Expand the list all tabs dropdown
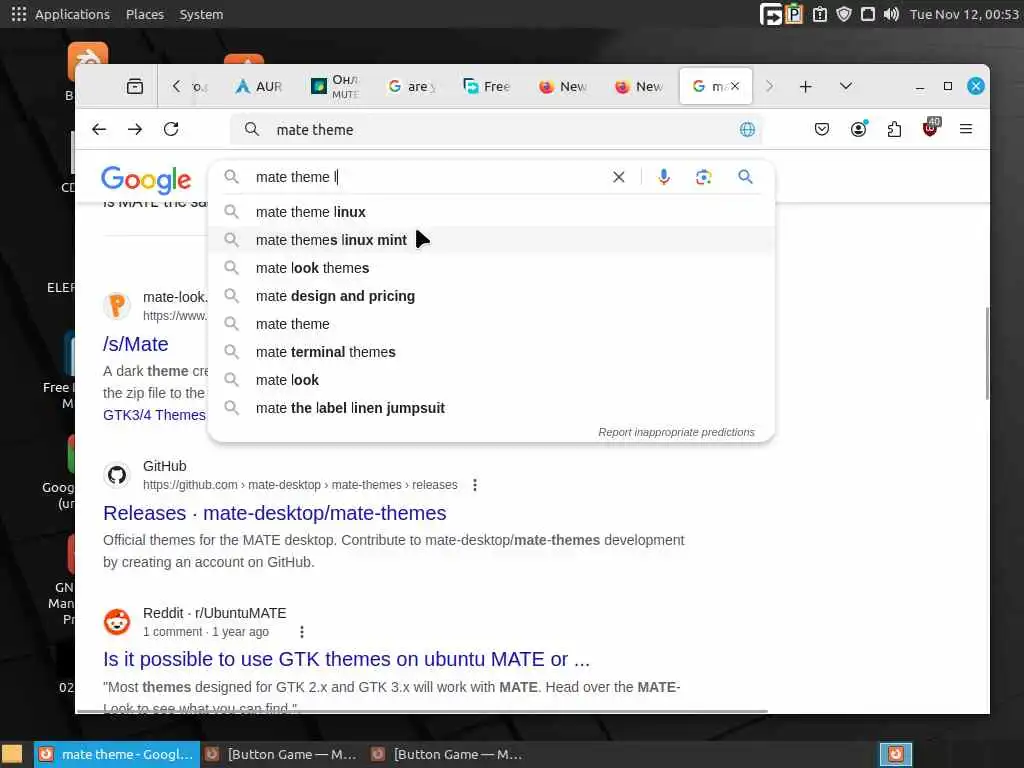 coord(846,86)
